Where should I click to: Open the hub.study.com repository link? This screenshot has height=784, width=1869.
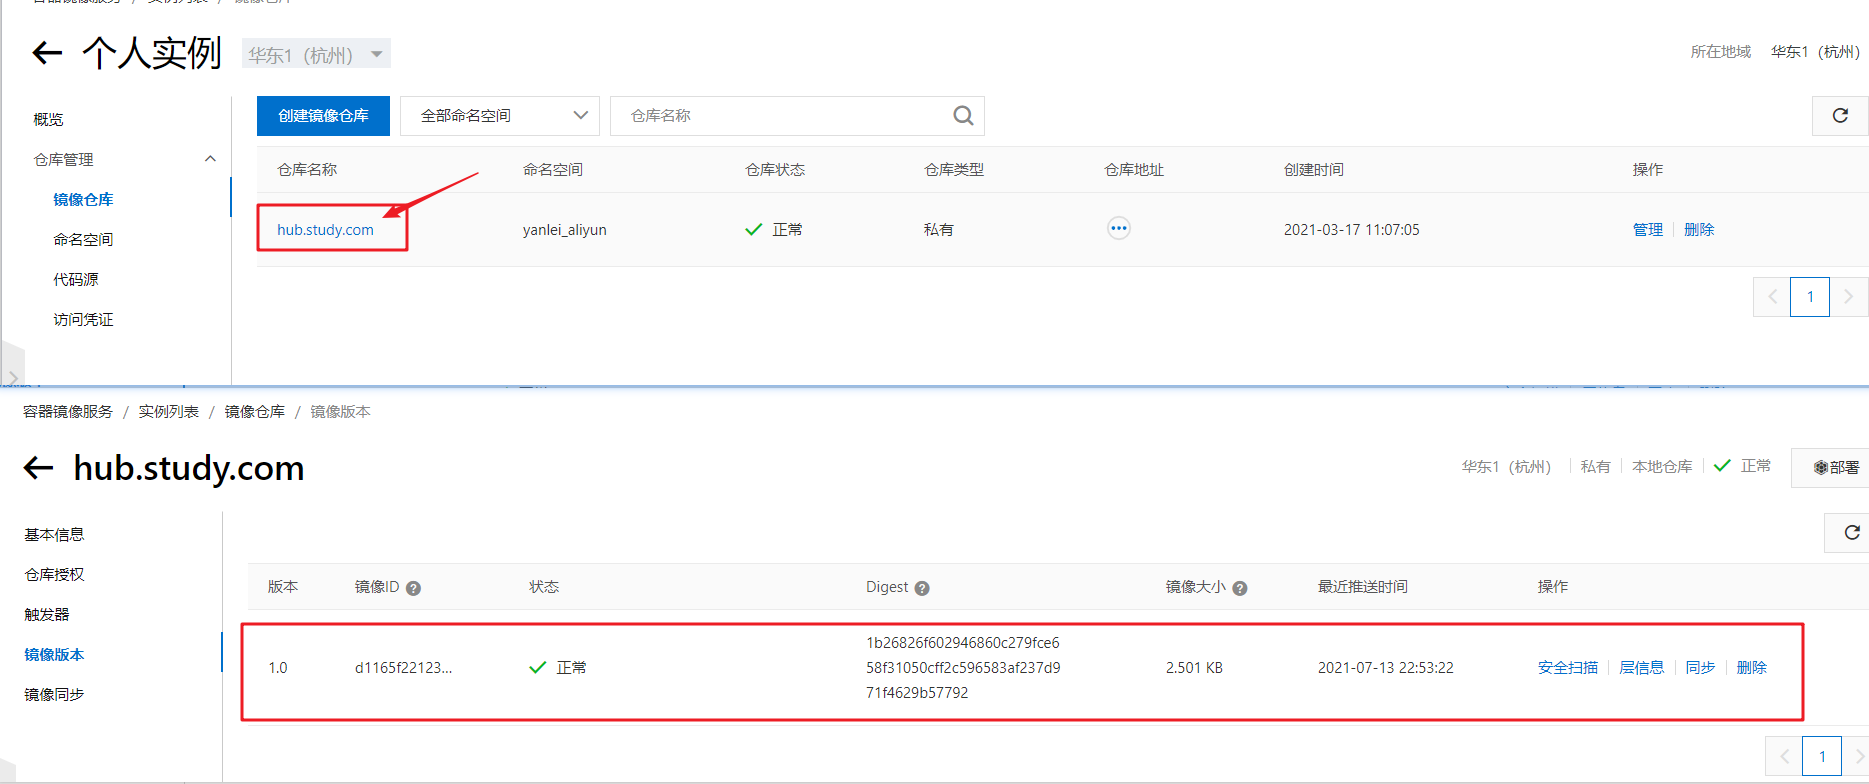325,230
